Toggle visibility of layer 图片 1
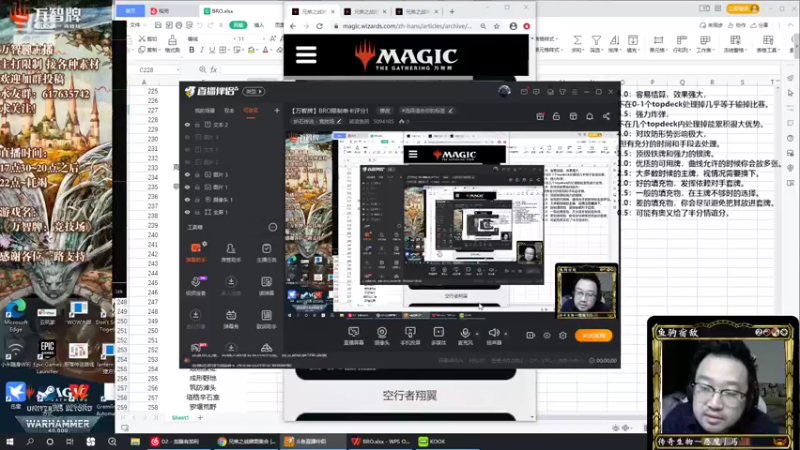This screenshot has width=800, height=450. click(188, 187)
